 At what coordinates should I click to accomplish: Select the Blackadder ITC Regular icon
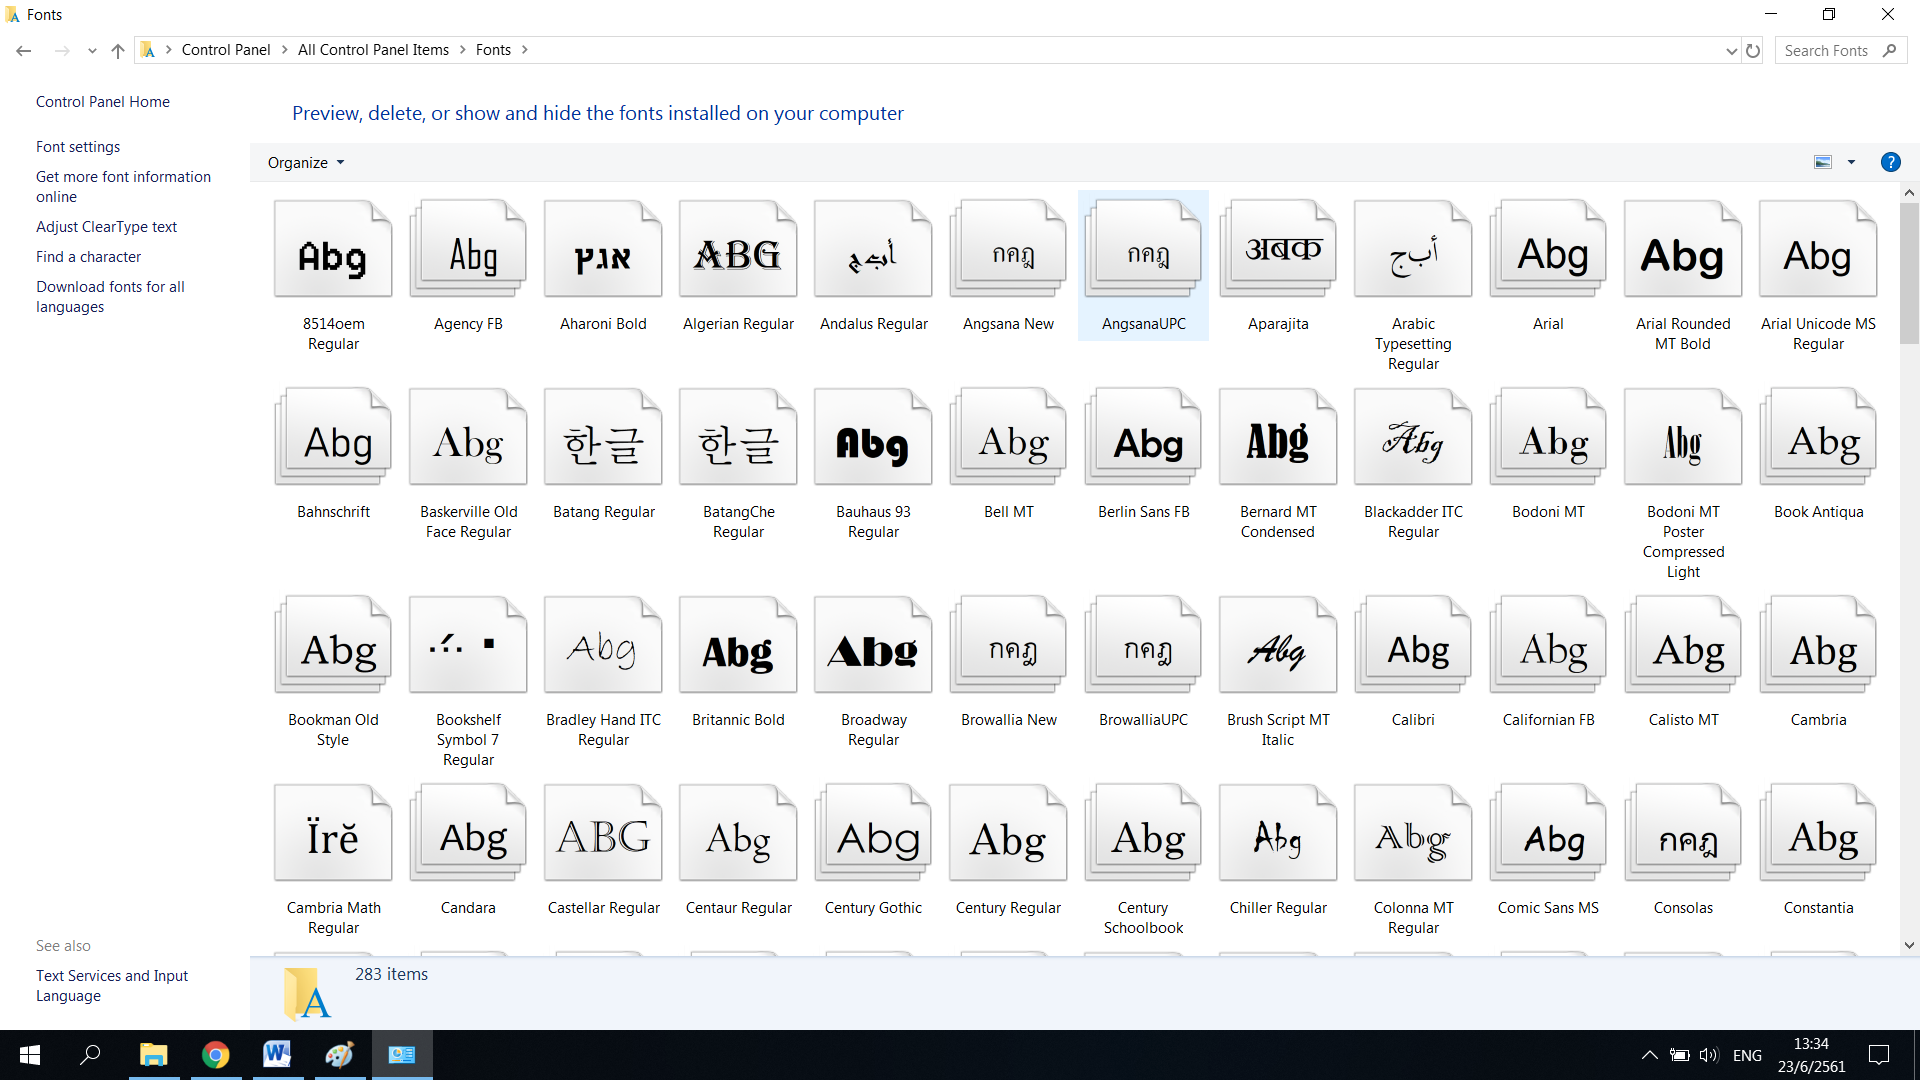click(1413, 437)
